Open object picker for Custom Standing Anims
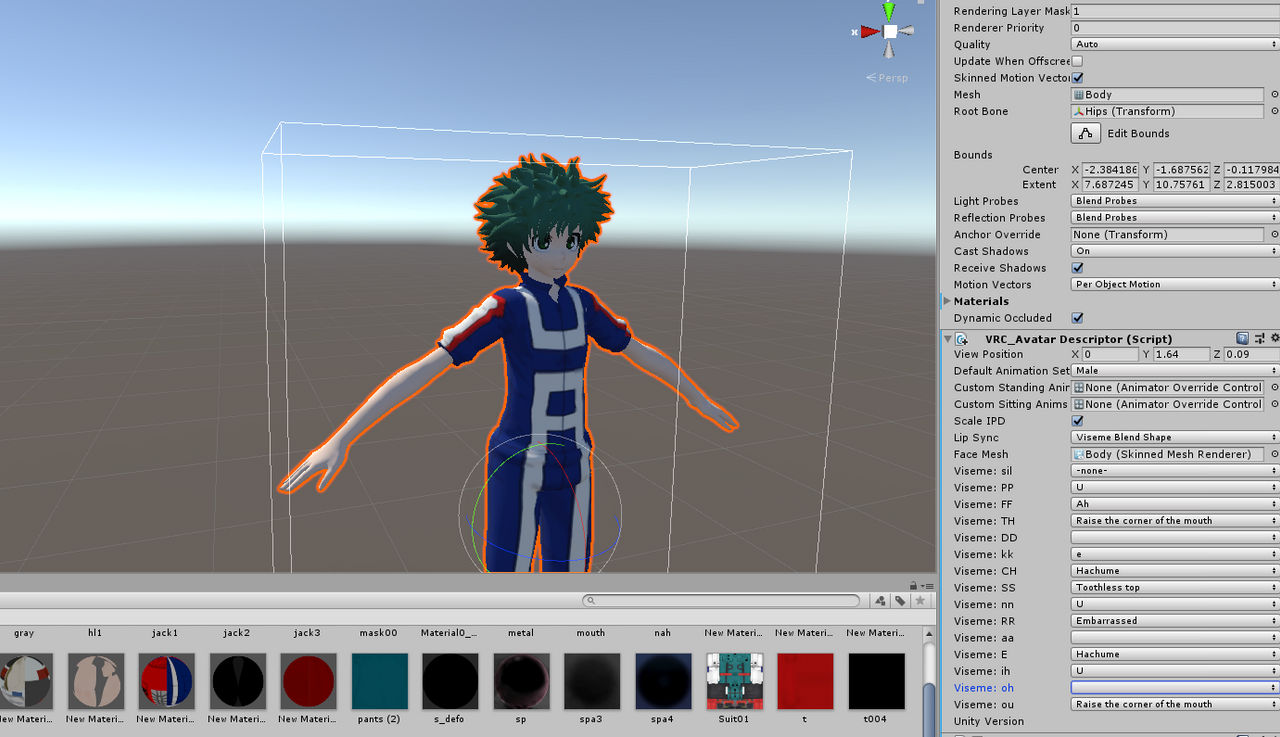The width and height of the screenshot is (1280, 737). [1274, 388]
